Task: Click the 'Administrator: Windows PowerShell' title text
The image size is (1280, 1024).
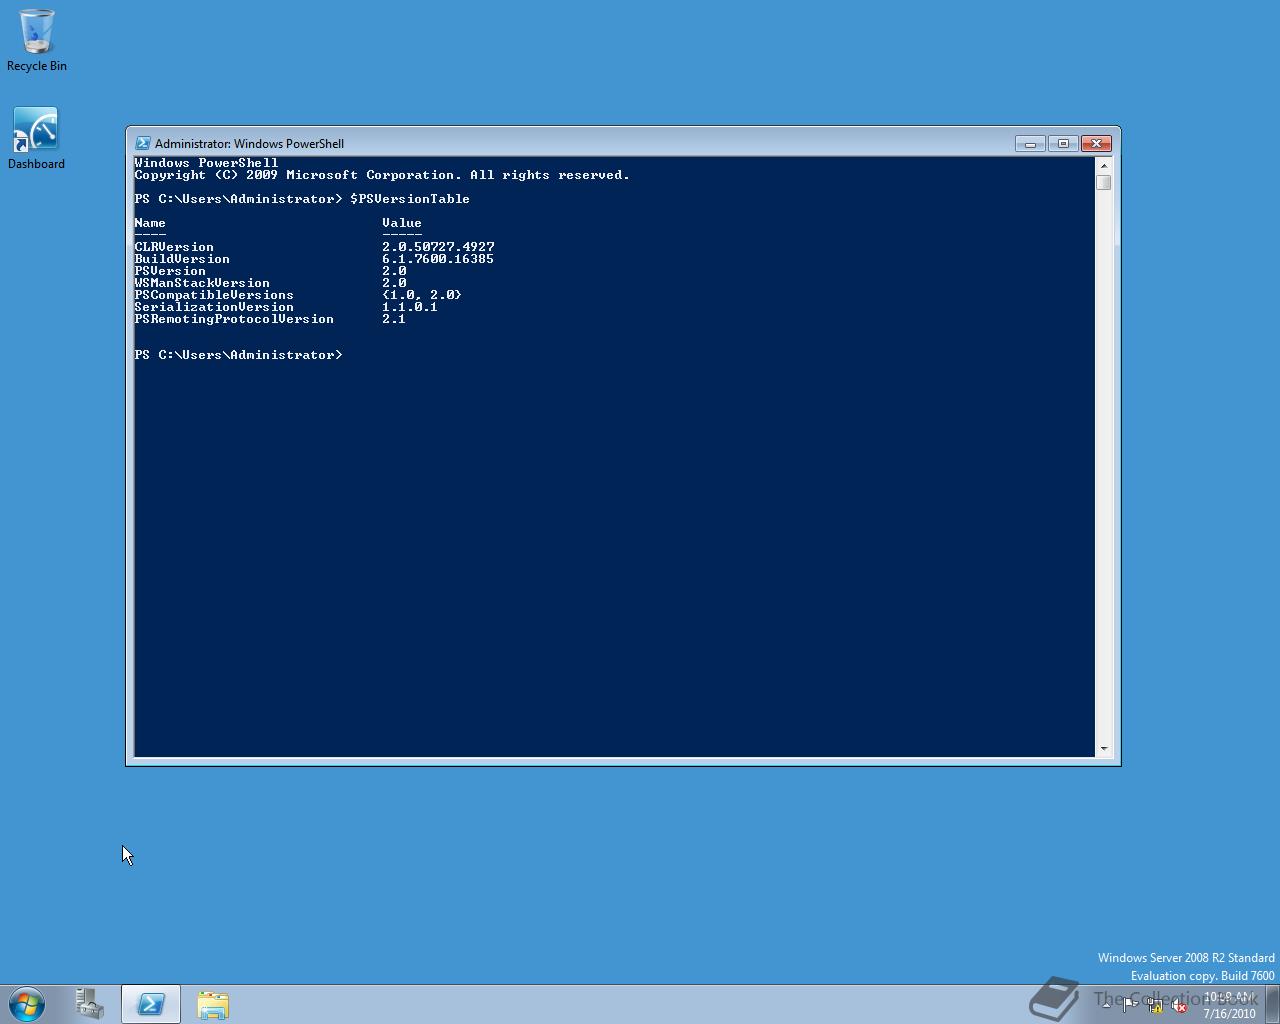Action: point(249,144)
